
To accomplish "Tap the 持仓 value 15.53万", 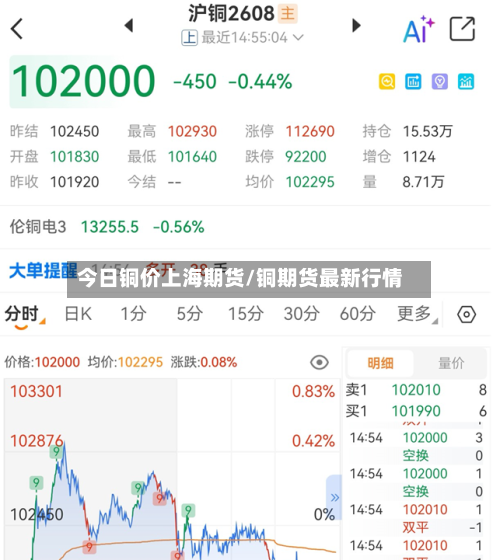I will coord(428,131).
